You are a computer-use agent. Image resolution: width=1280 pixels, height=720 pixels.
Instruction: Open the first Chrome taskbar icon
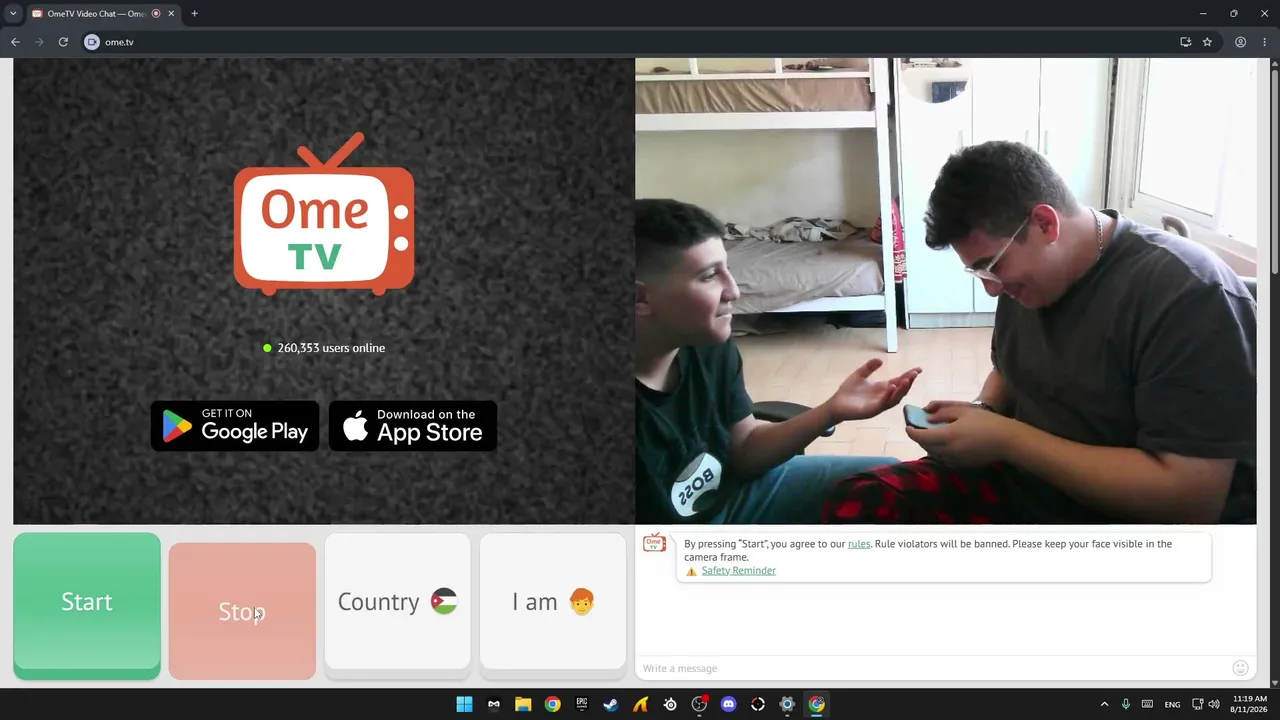552,704
